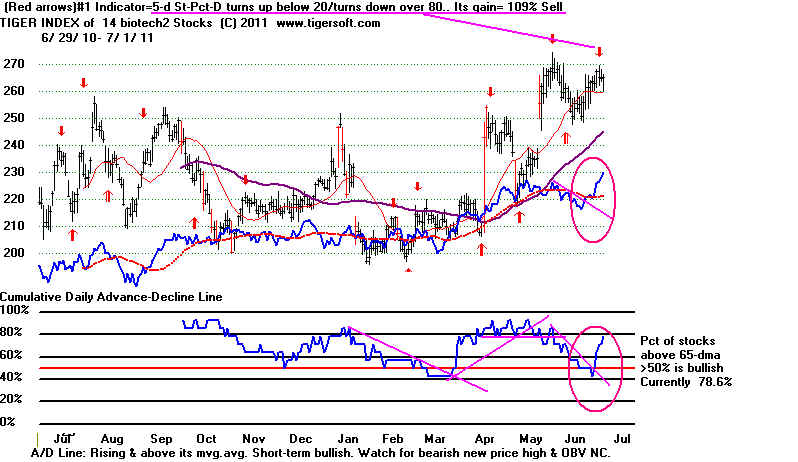Viewport: 798px width, 462px height.
Task: Click the 210 price axis label
Action: [x=13, y=226]
